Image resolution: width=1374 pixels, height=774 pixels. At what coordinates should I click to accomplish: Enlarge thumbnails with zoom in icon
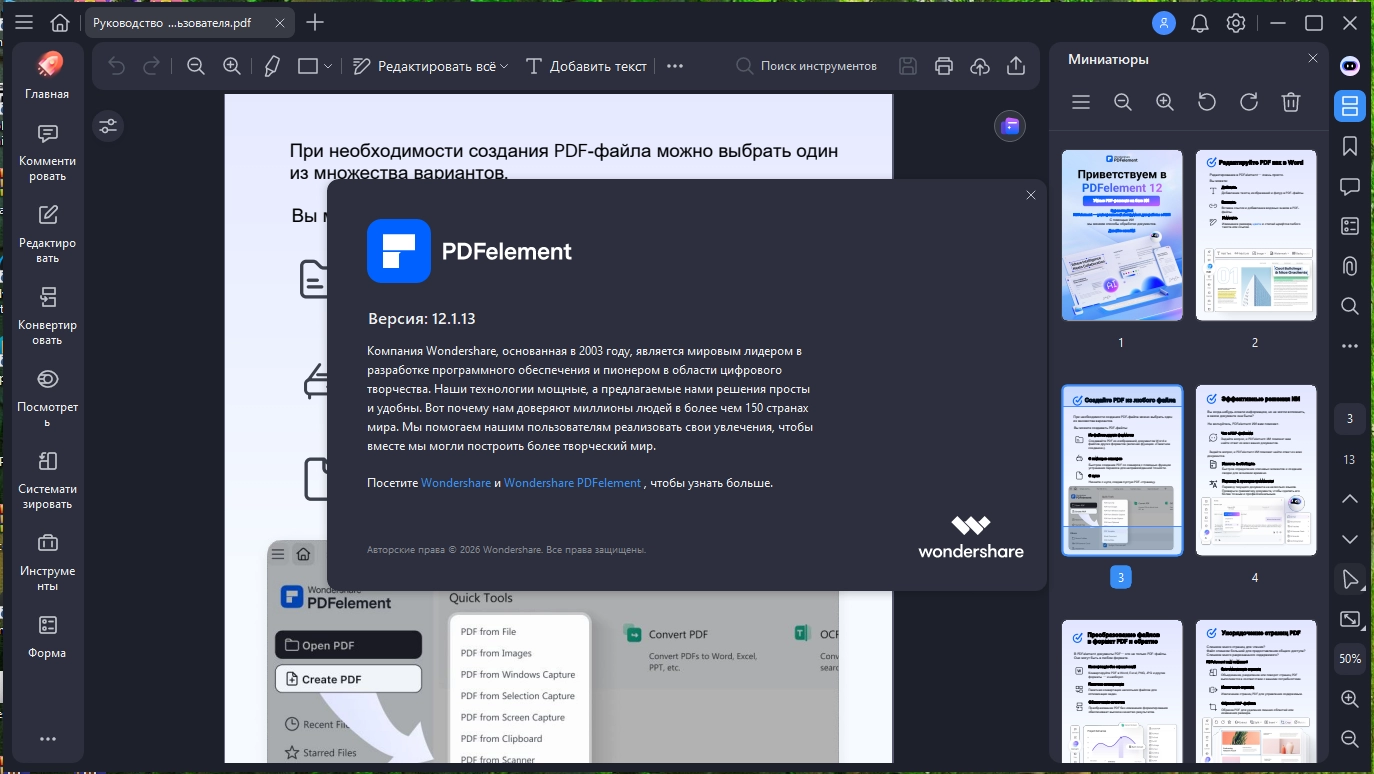coord(1165,102)
